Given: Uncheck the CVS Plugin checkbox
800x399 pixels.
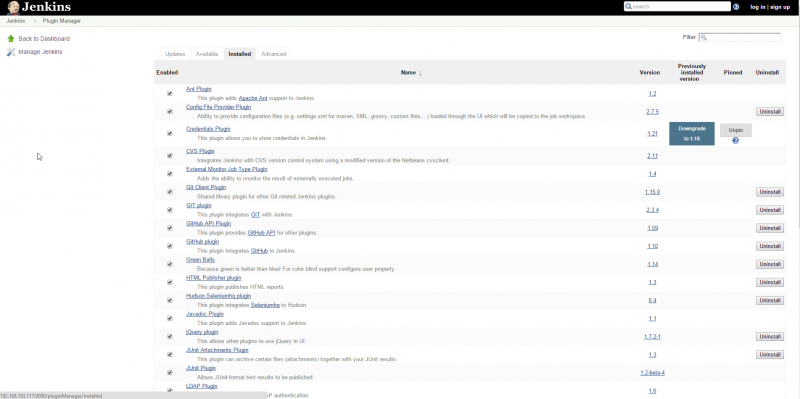Looking at the screenshot, I should tap(170, 156).
